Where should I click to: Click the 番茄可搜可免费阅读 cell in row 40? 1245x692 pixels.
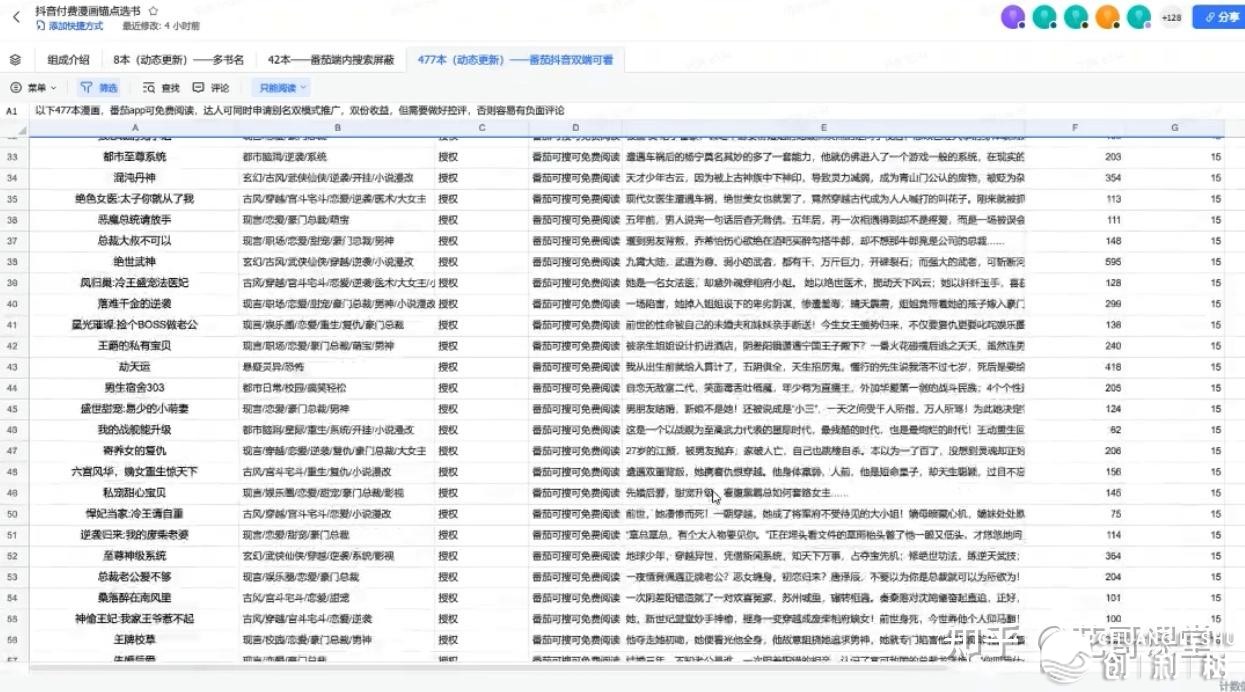point(575,304)
